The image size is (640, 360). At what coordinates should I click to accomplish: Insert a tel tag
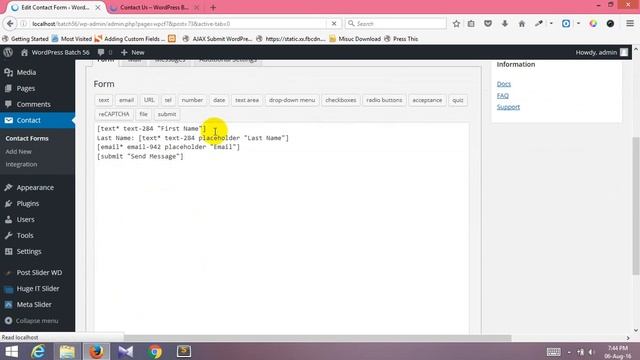[168, 100]
